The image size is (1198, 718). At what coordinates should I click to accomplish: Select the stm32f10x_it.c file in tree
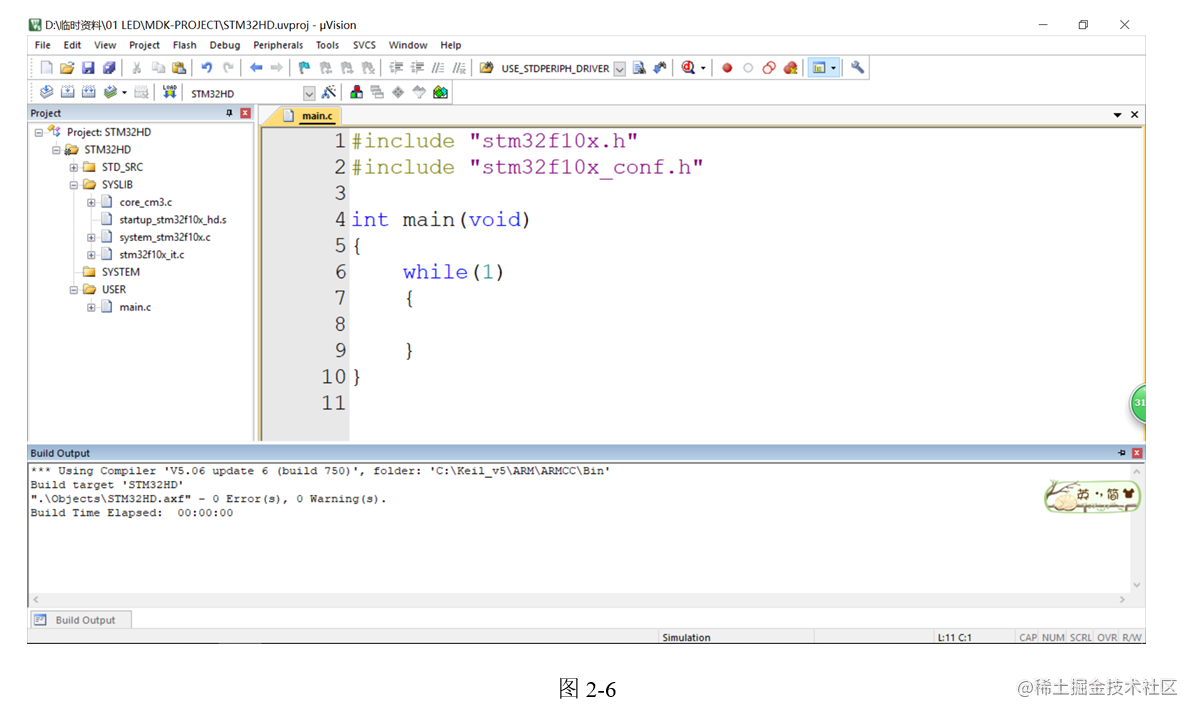pyautogui.click(x=151, y=255)
